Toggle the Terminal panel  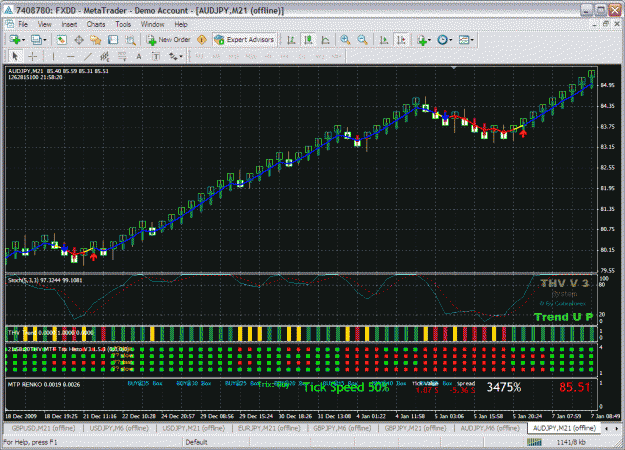[x=113, y=40]
